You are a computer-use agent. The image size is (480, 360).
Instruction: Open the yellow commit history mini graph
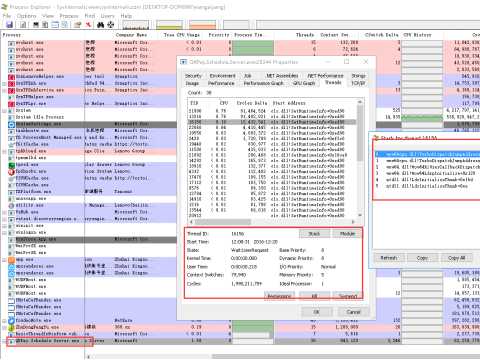(169, 25)
